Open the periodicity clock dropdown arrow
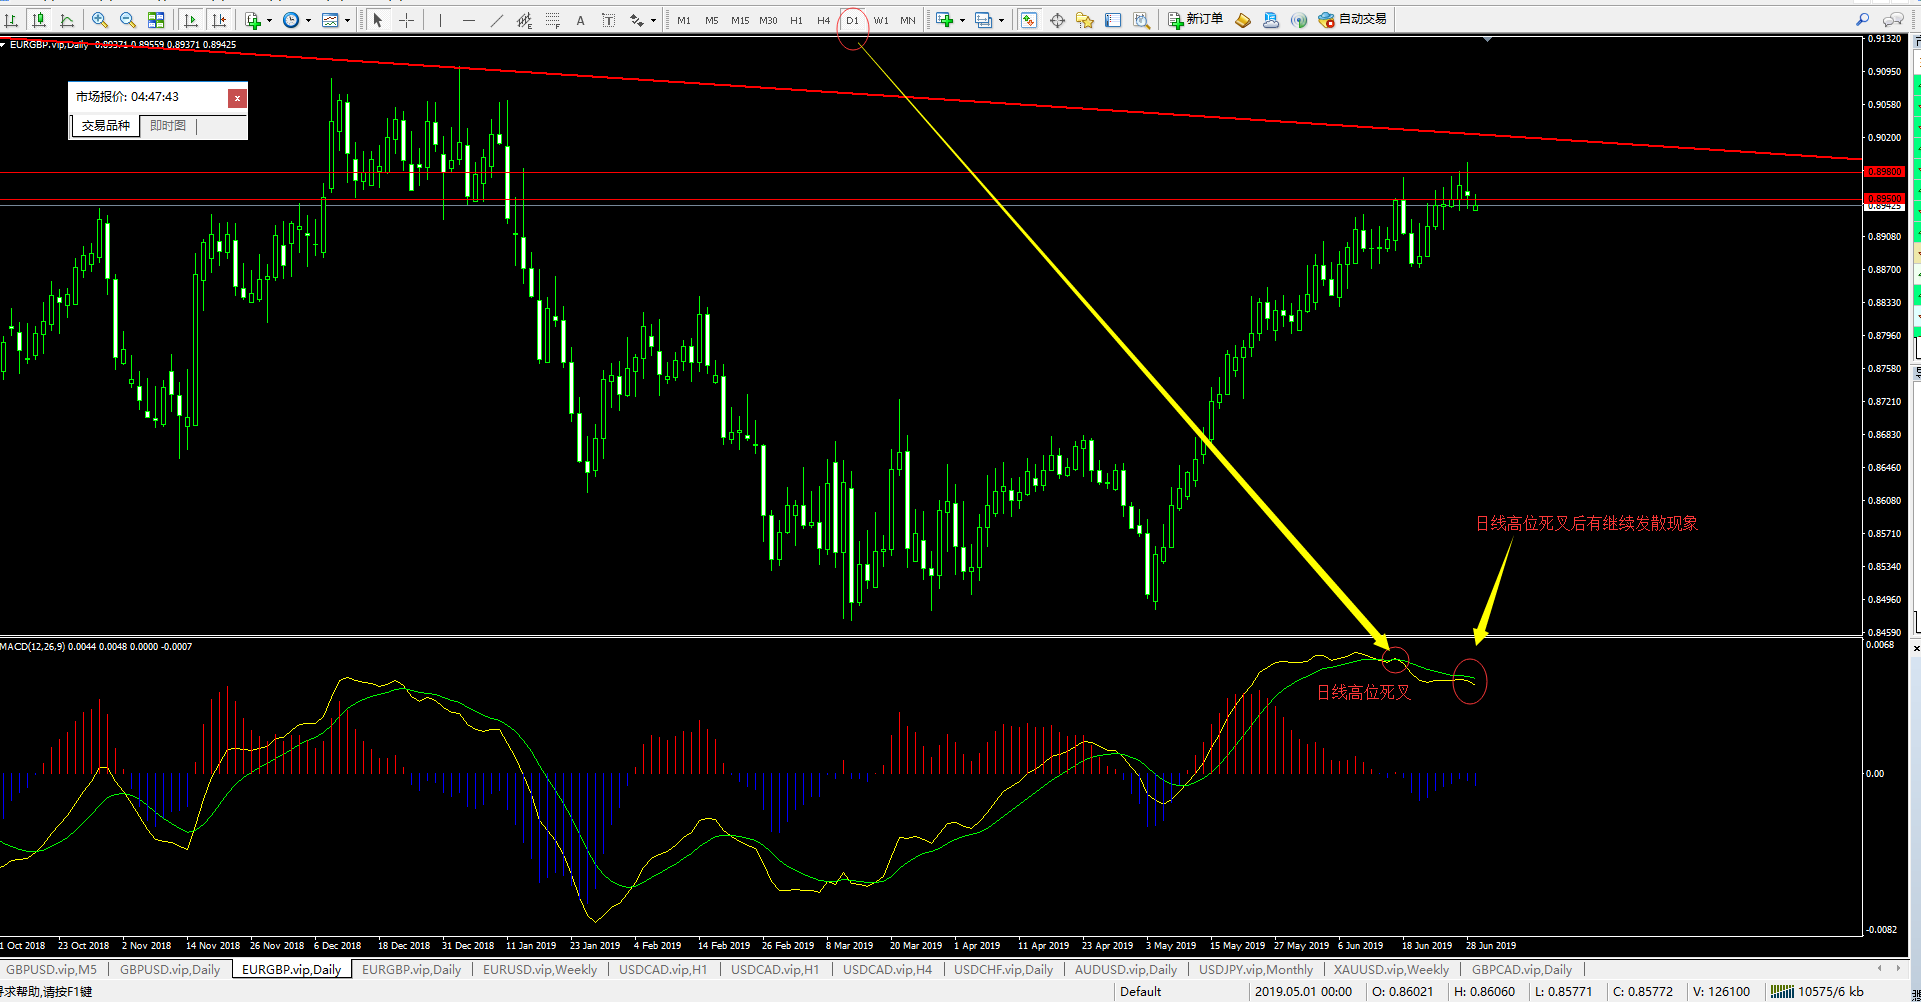Viewport: 1921px width, 1002px height. pyautogui.click(x=307, y=20)
